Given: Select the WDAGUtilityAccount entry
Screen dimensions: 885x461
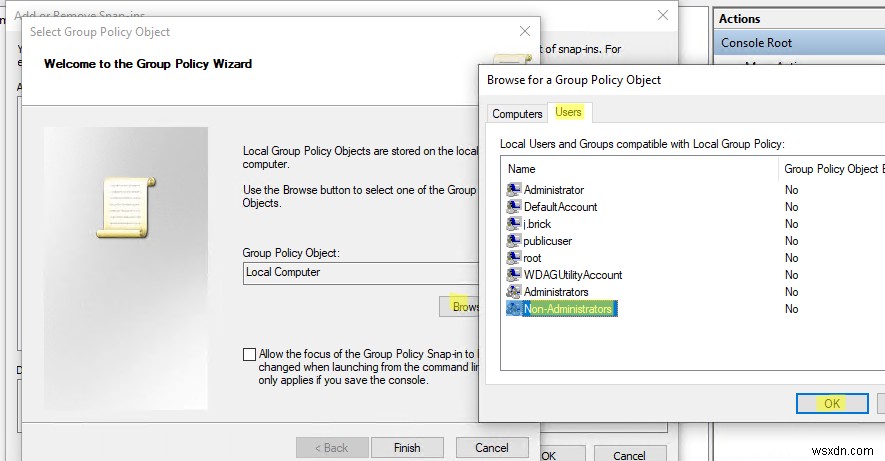Looking at the screenshot, I should [573, 274].
